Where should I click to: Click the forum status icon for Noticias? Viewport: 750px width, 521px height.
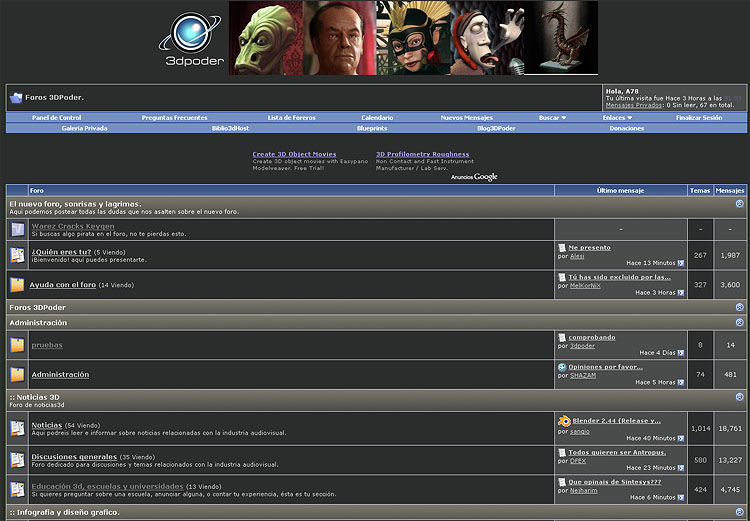[18, 428]
